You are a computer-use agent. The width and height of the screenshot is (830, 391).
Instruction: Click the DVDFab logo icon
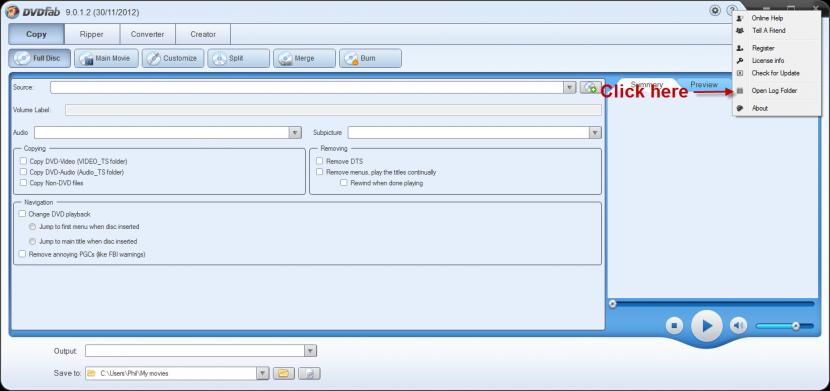[x=13, y=12]
